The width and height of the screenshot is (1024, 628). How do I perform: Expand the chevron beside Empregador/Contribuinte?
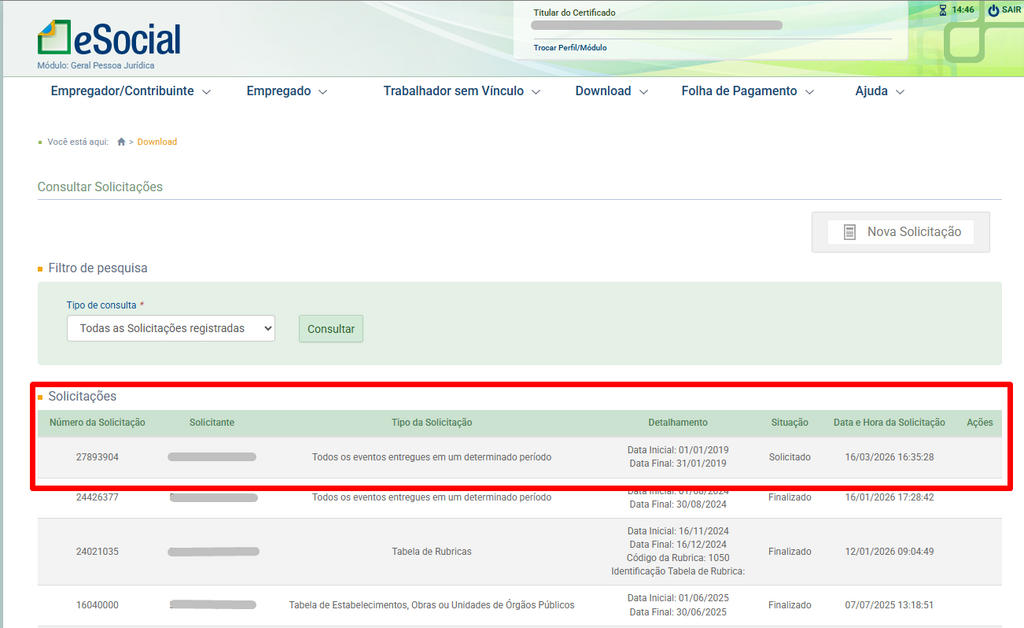click(x=207, y=92)
